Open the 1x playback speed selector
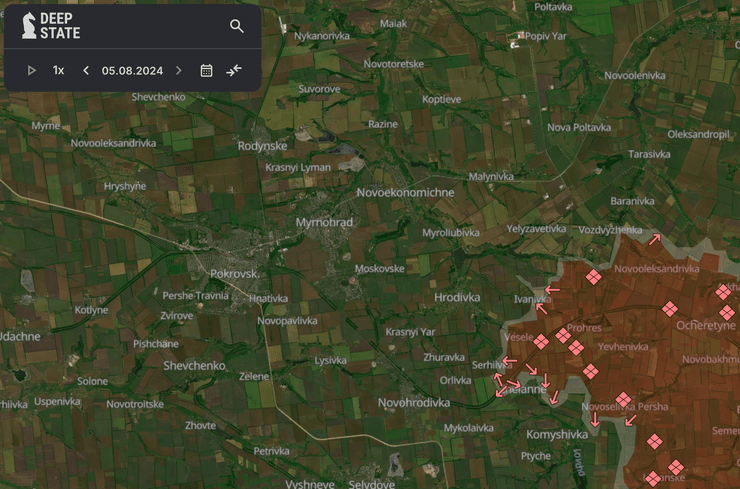This screenshot has height=489, width=740. click(x=58, y=70)
